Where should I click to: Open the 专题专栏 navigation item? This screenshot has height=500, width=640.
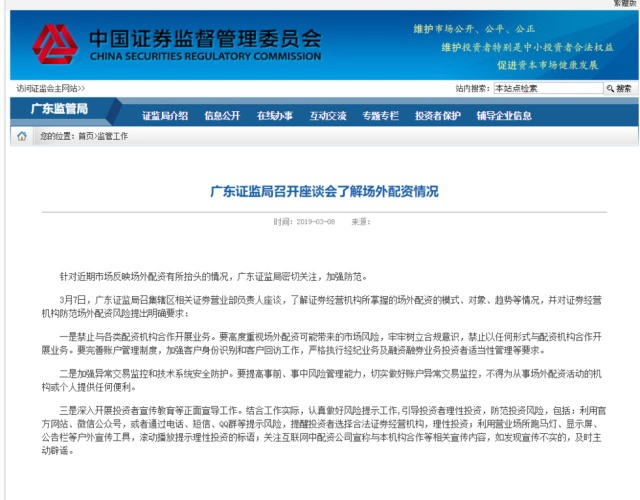coord(381,115)
